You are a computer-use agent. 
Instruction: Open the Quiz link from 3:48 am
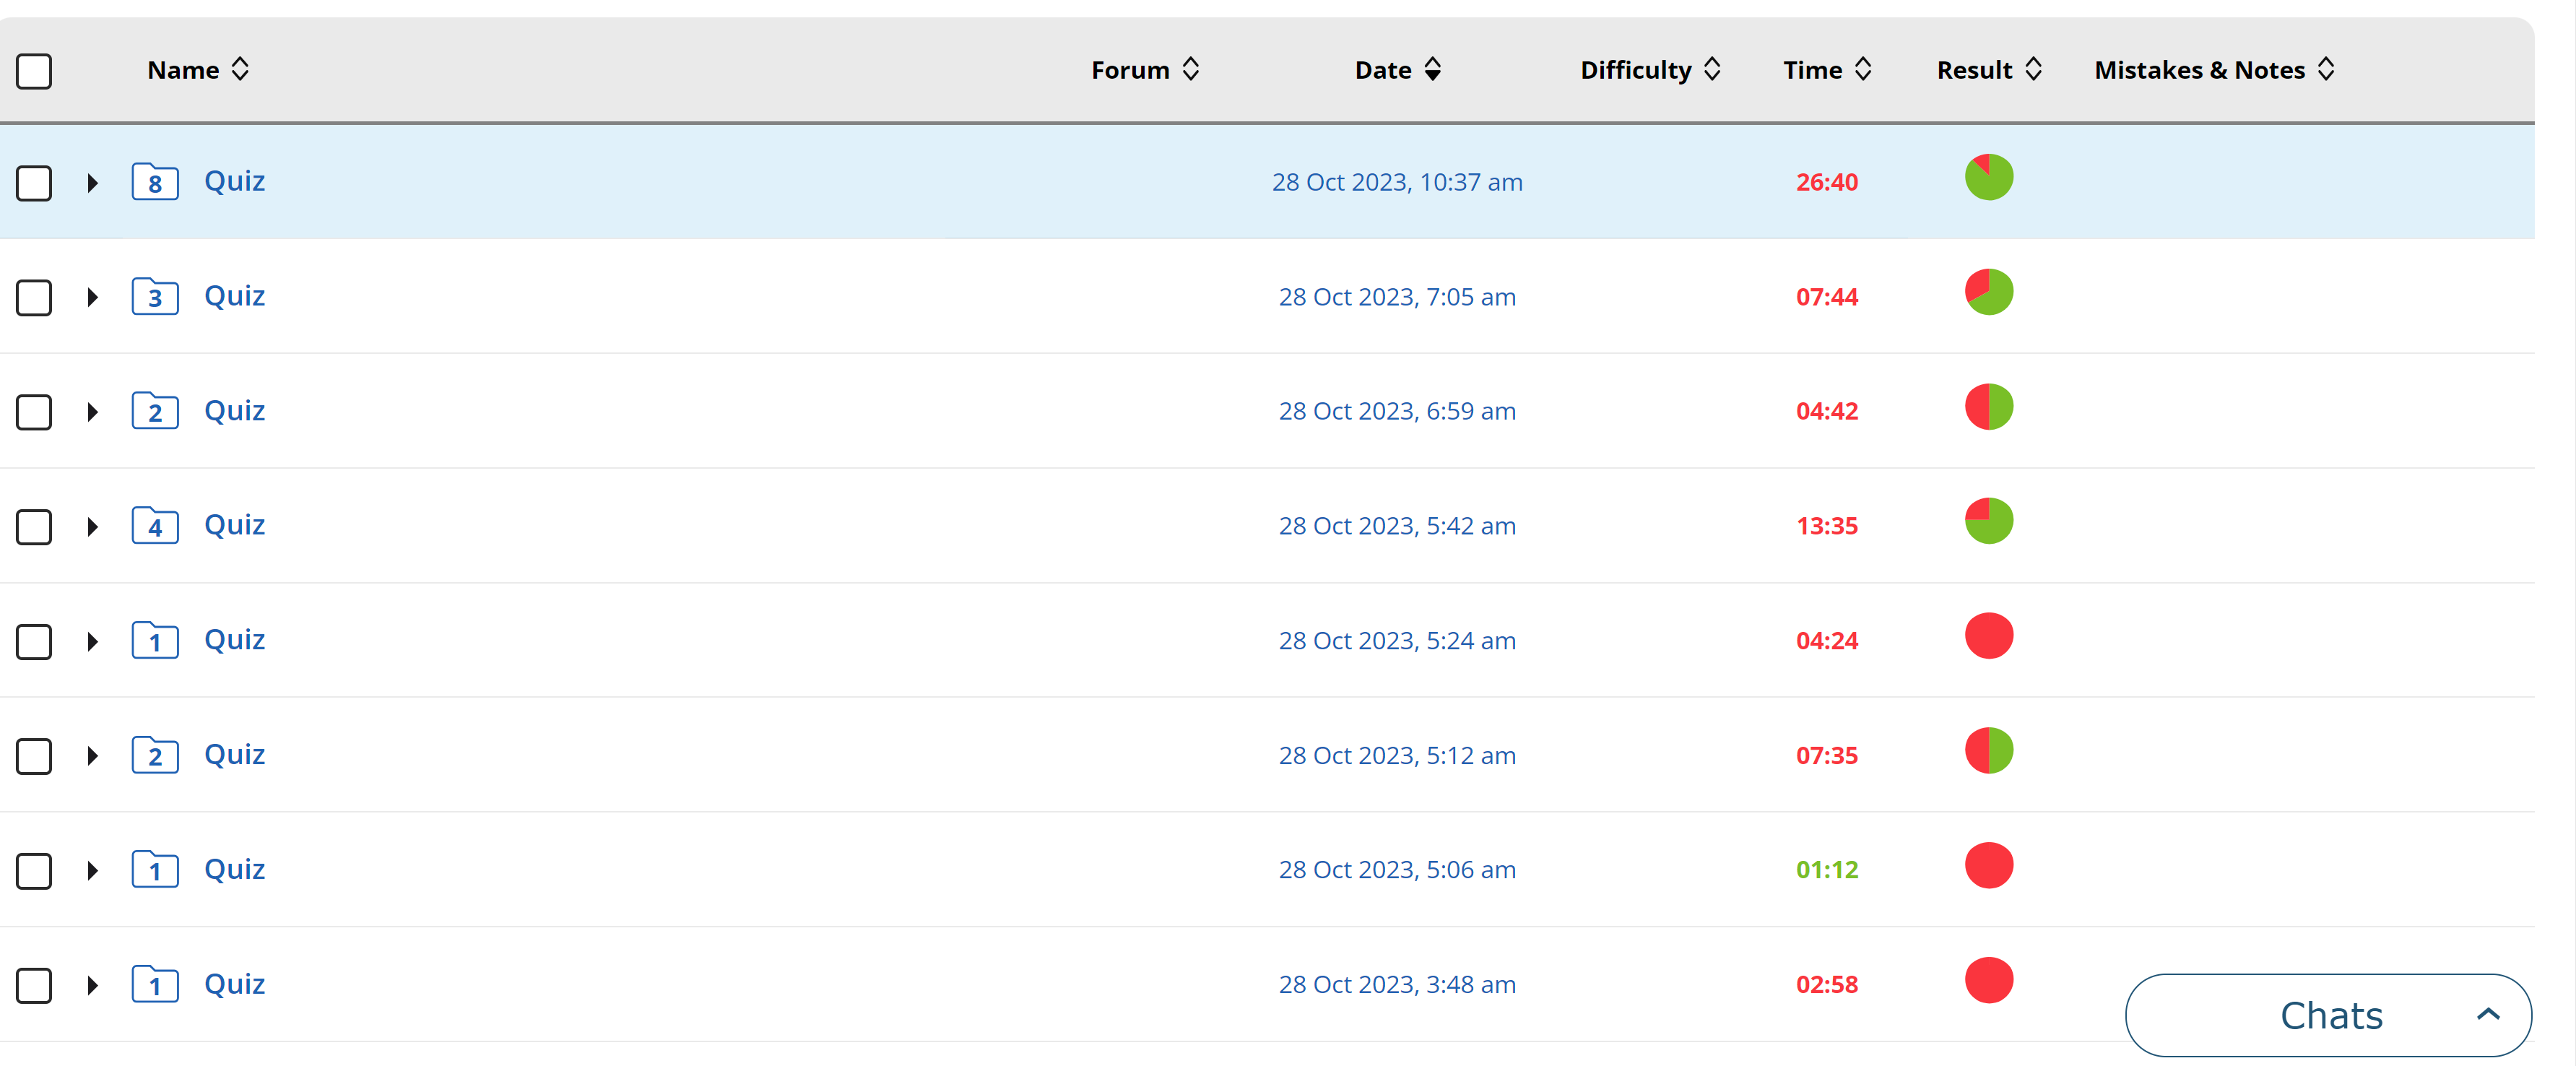click(x=234, y=984)
